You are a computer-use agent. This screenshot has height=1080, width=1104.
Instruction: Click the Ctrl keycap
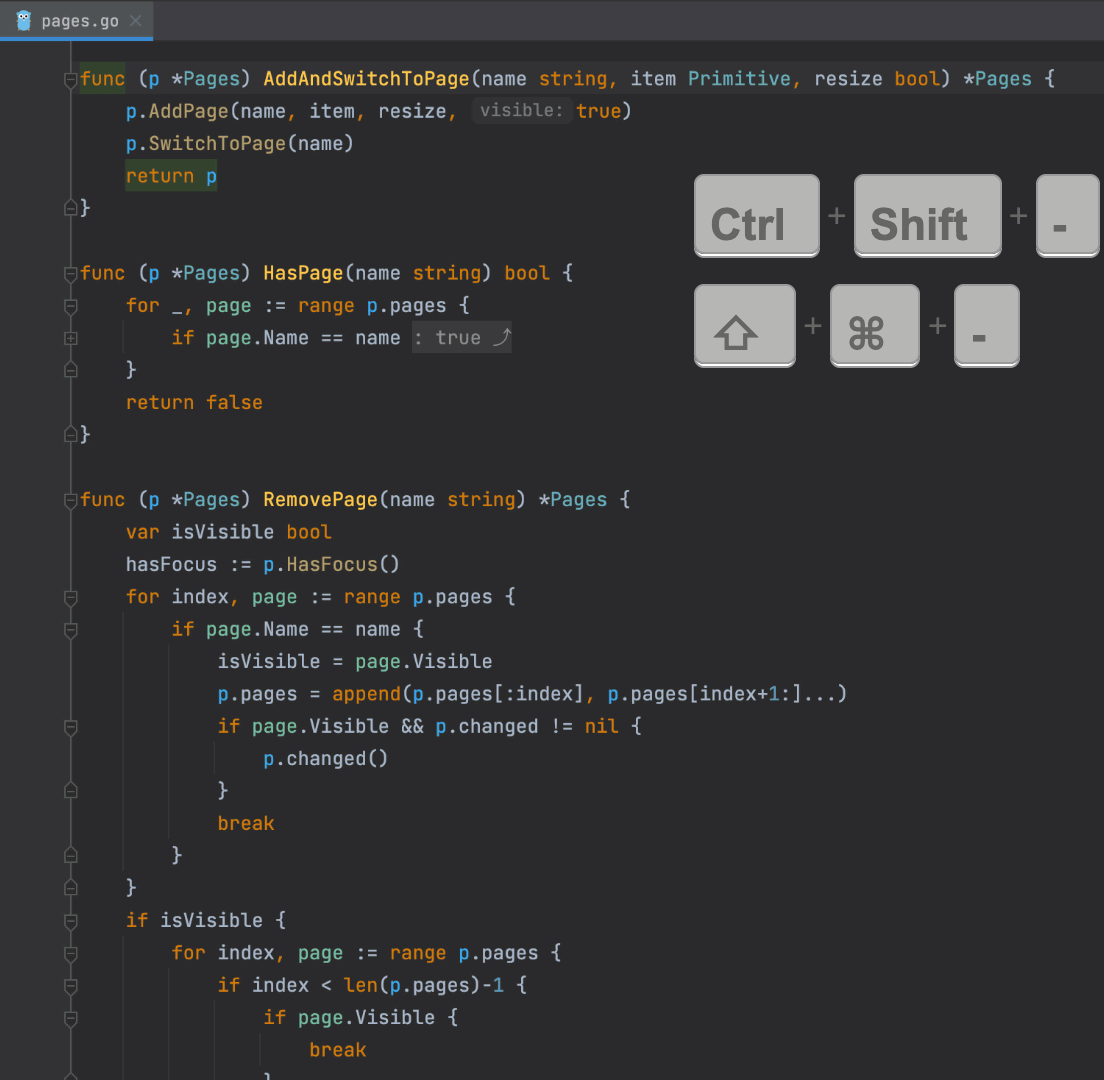(x=756, y=216)
